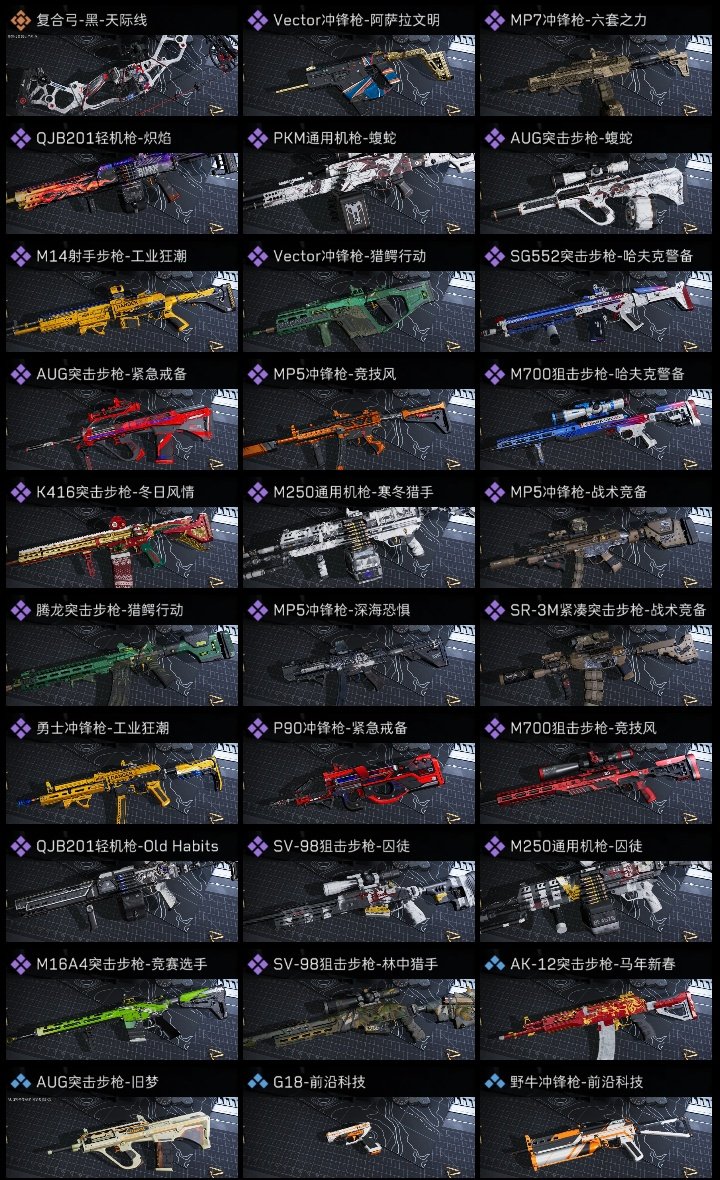This screenshot has width=720, height=1180.
Task: Select the PKM通用机枪-蝮蛇 skin thumbnail
Action: pyautogui.click(x=359, y=193)
